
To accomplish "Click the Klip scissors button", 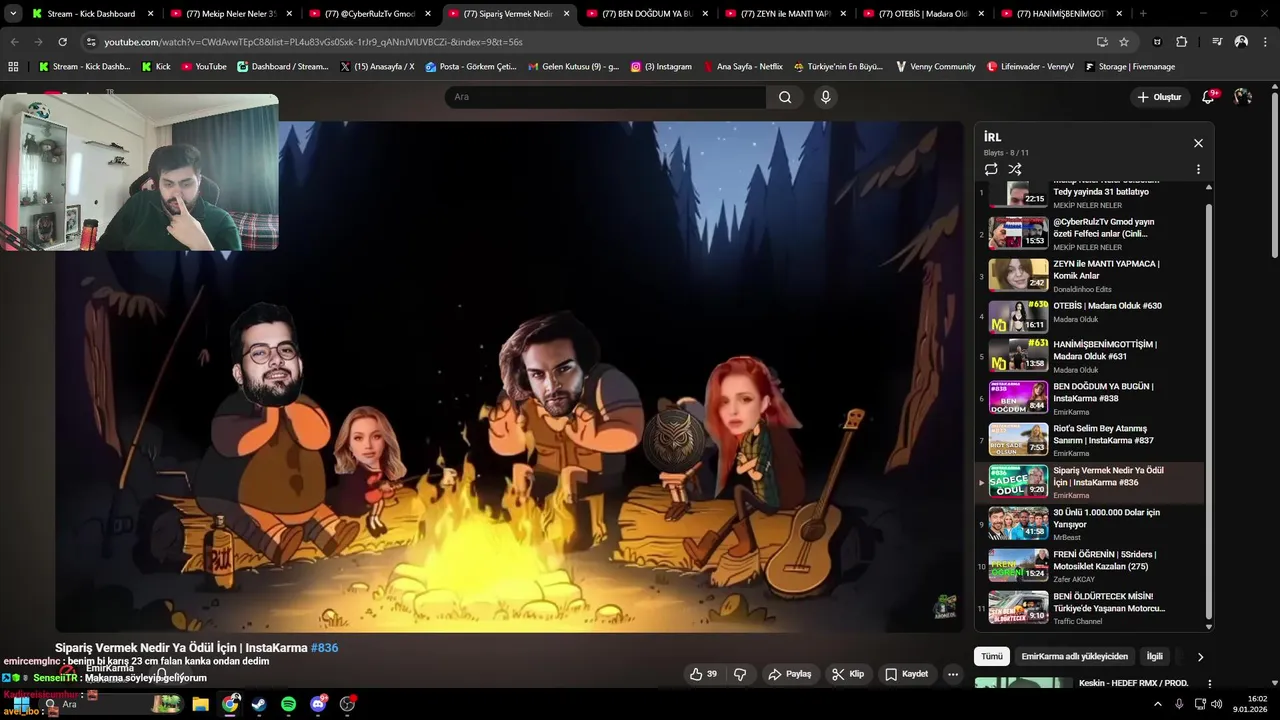I will point(848,674).
